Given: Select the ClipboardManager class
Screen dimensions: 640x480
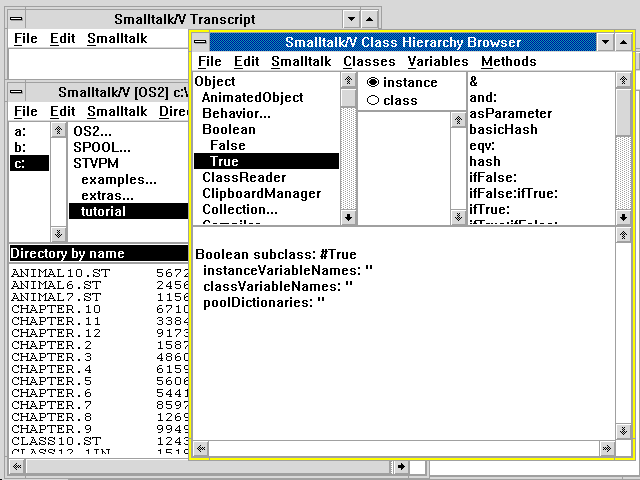Looking at the screenshot, I should point(262,193).
